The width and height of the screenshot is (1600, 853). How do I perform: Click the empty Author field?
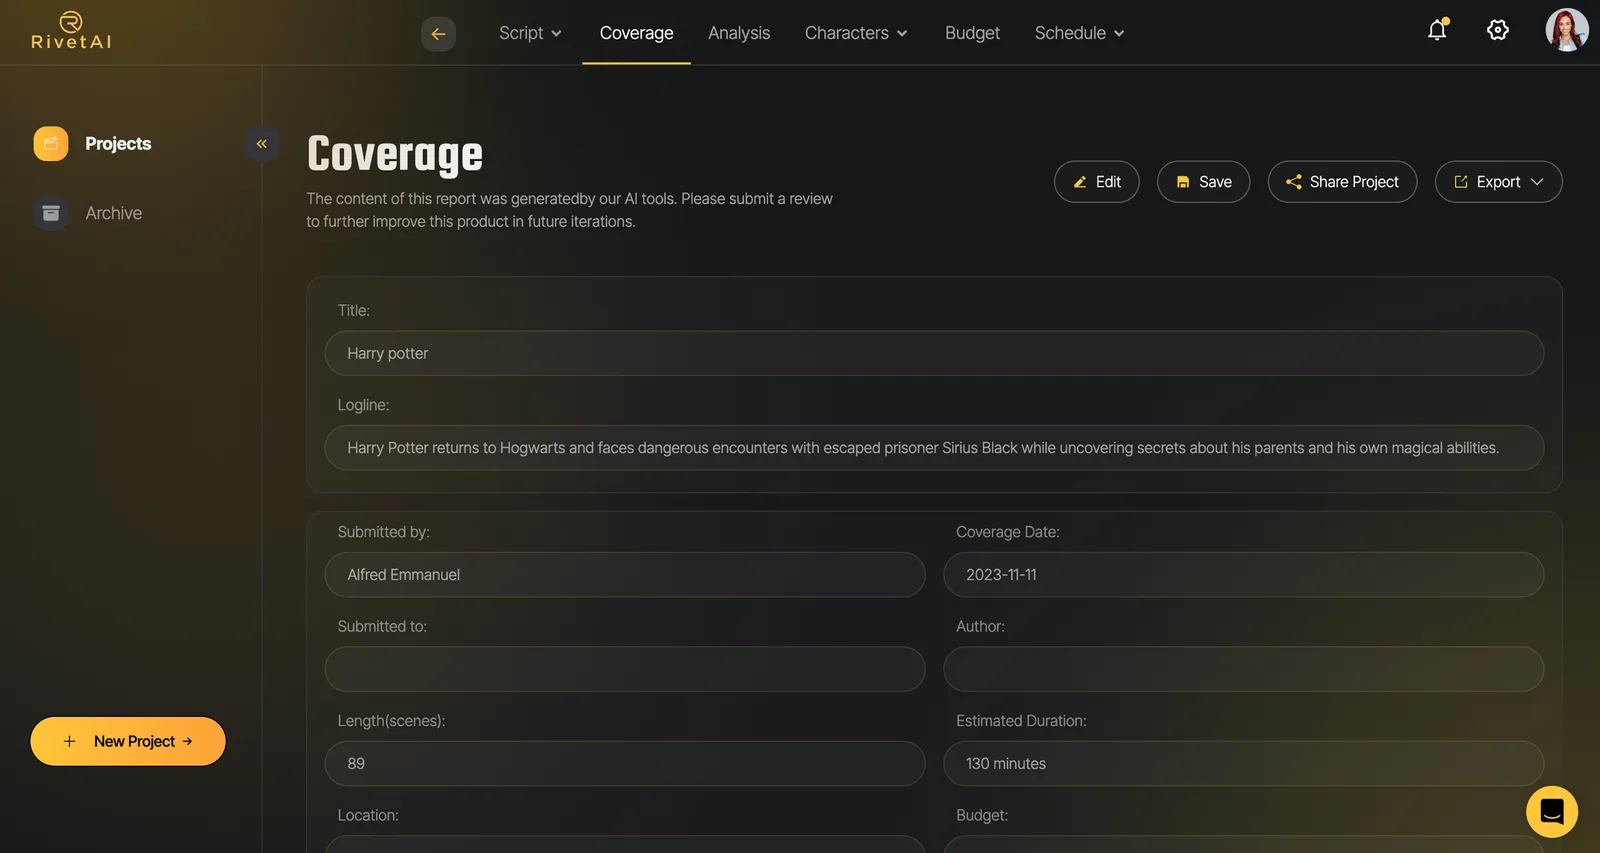click(x=1243, y=669)
